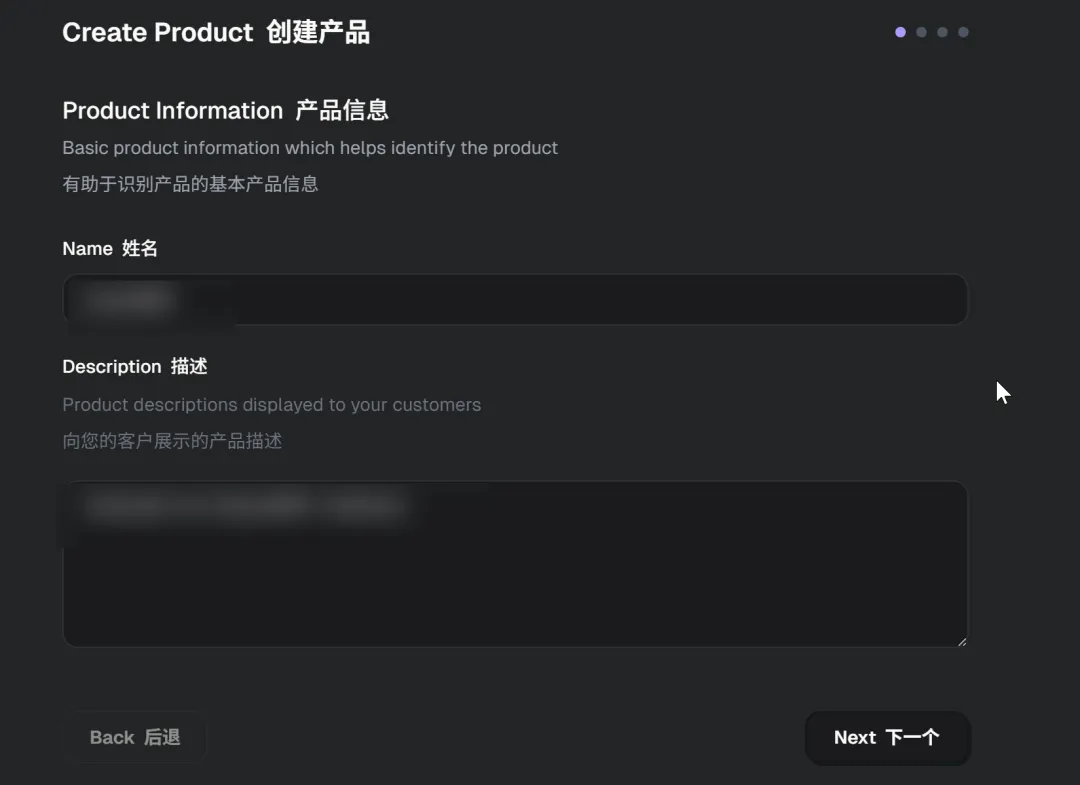Jump to the second step indicator dot
The height and width of the screenshot is (785, 1080).
click(x=921, y=32)
